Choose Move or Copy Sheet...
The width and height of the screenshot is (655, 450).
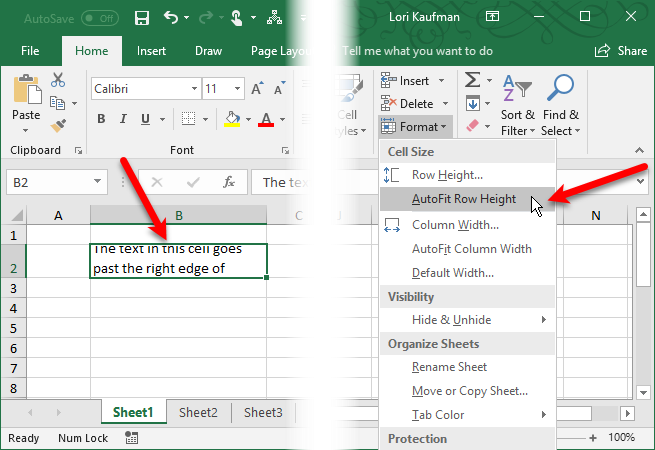[467, 391]
